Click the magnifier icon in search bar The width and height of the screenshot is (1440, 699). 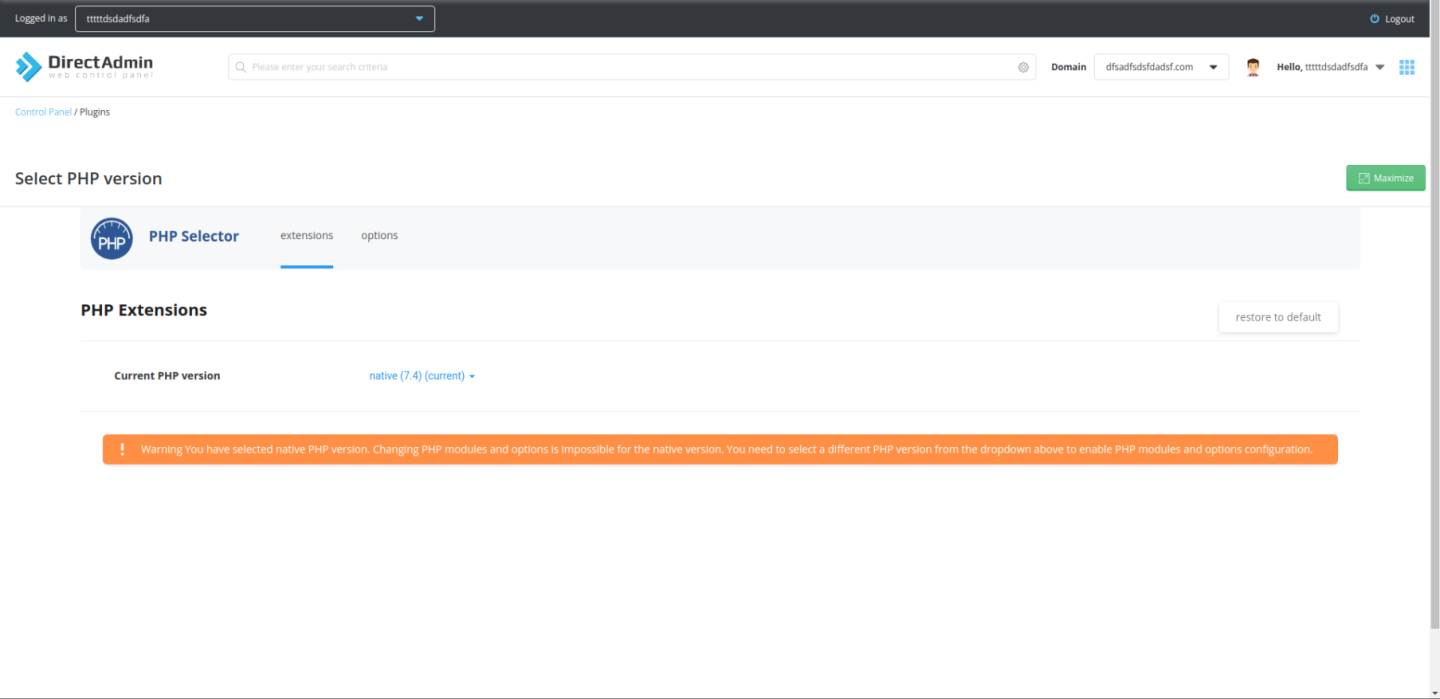[x=240, y=67]
